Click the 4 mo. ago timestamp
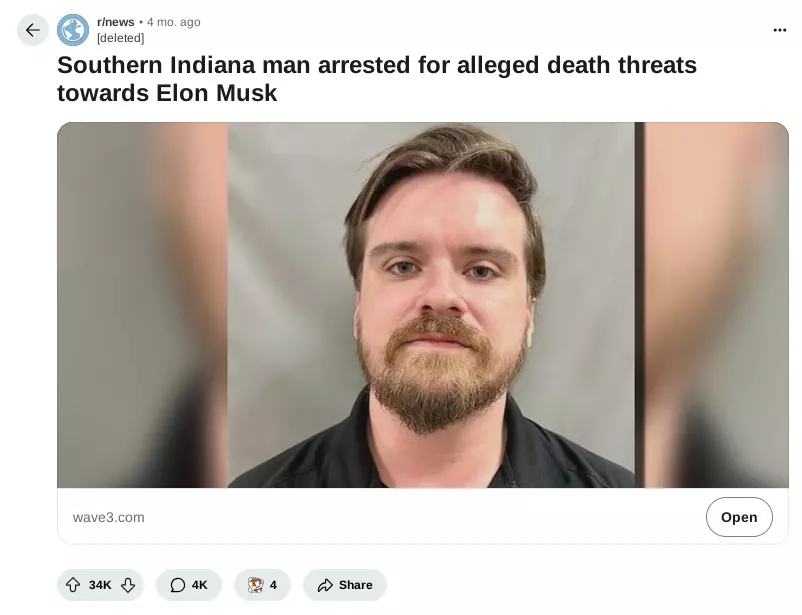The width and height of the screenshot is (802, 615). point(174,22)
